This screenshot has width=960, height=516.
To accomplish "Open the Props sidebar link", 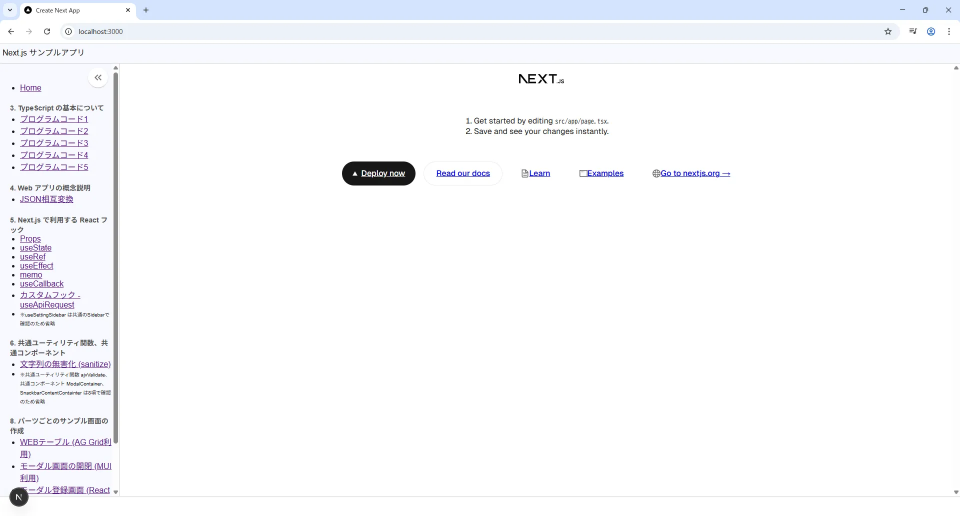I will 30,239.
